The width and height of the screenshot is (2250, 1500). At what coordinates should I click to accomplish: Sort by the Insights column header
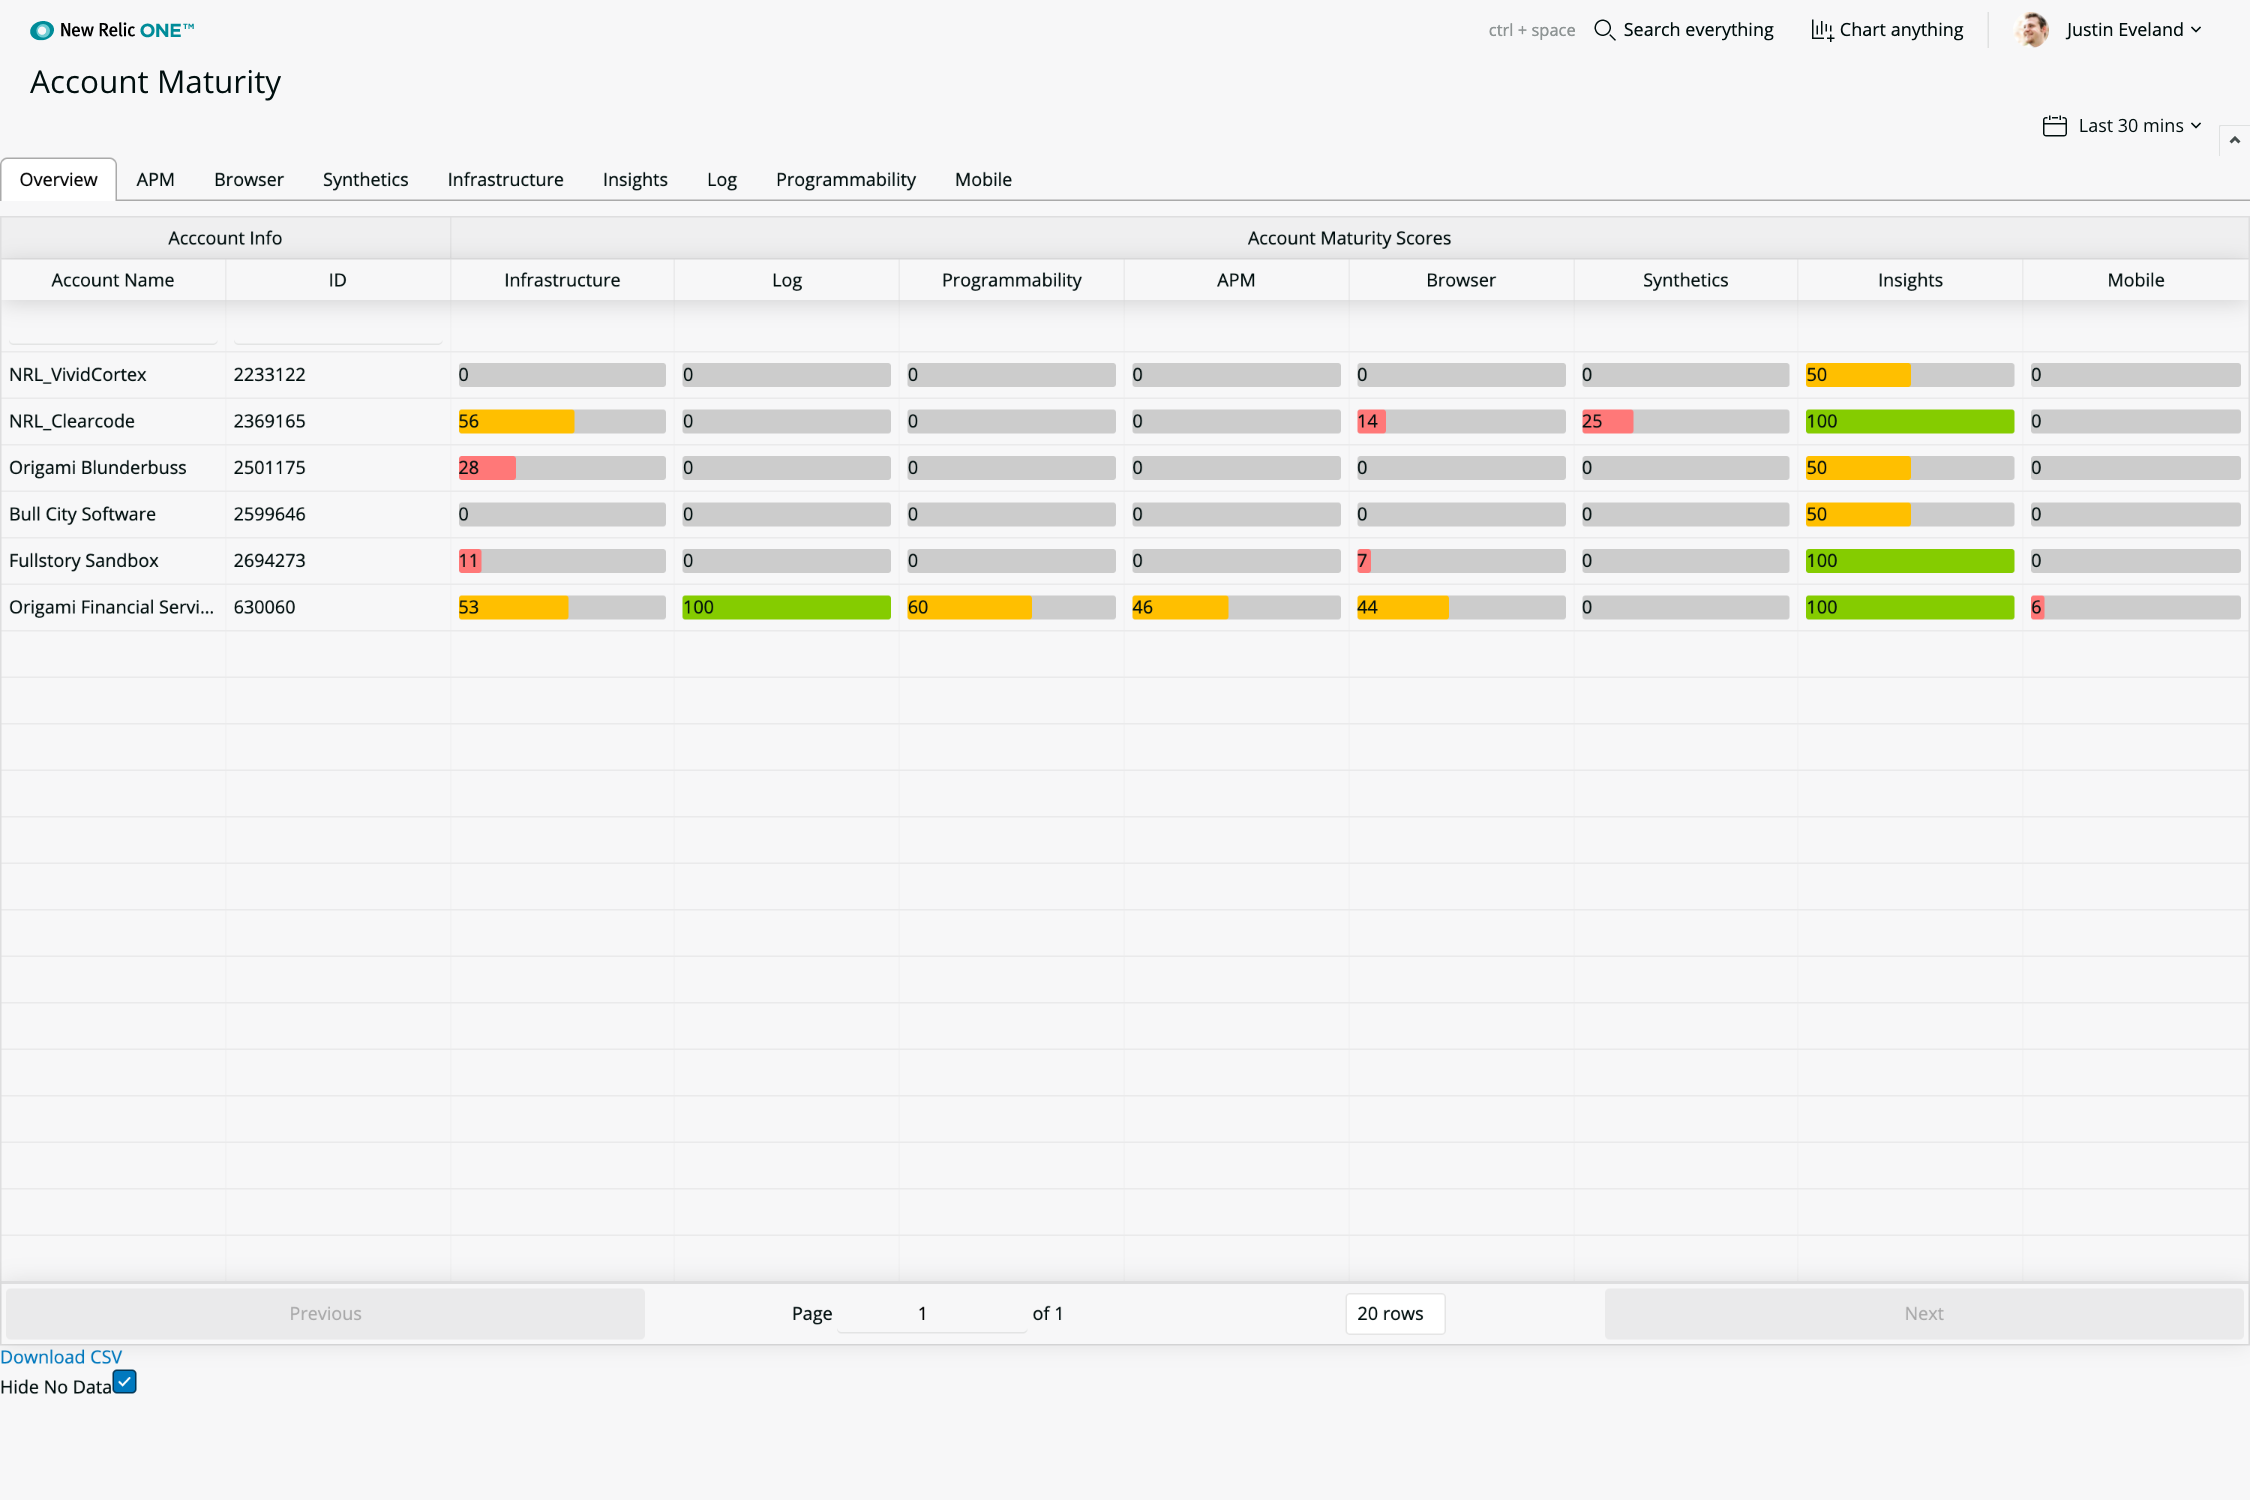click(x=1909, y=280)
